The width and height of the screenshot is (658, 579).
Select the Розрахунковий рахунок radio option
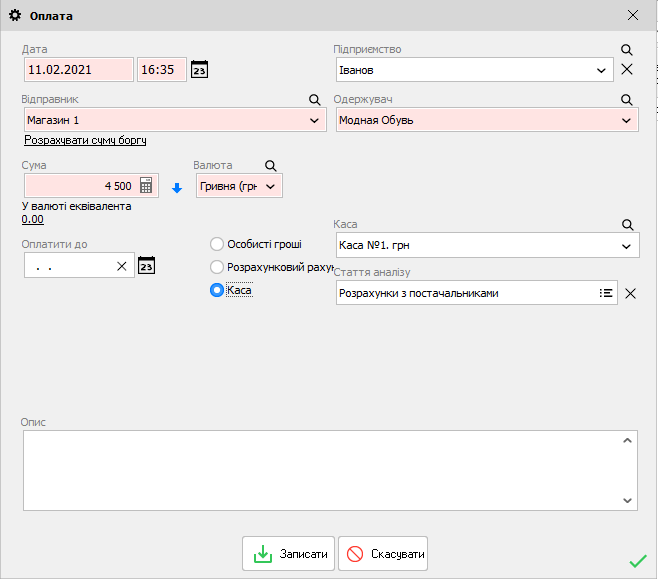tap(217, 267)
